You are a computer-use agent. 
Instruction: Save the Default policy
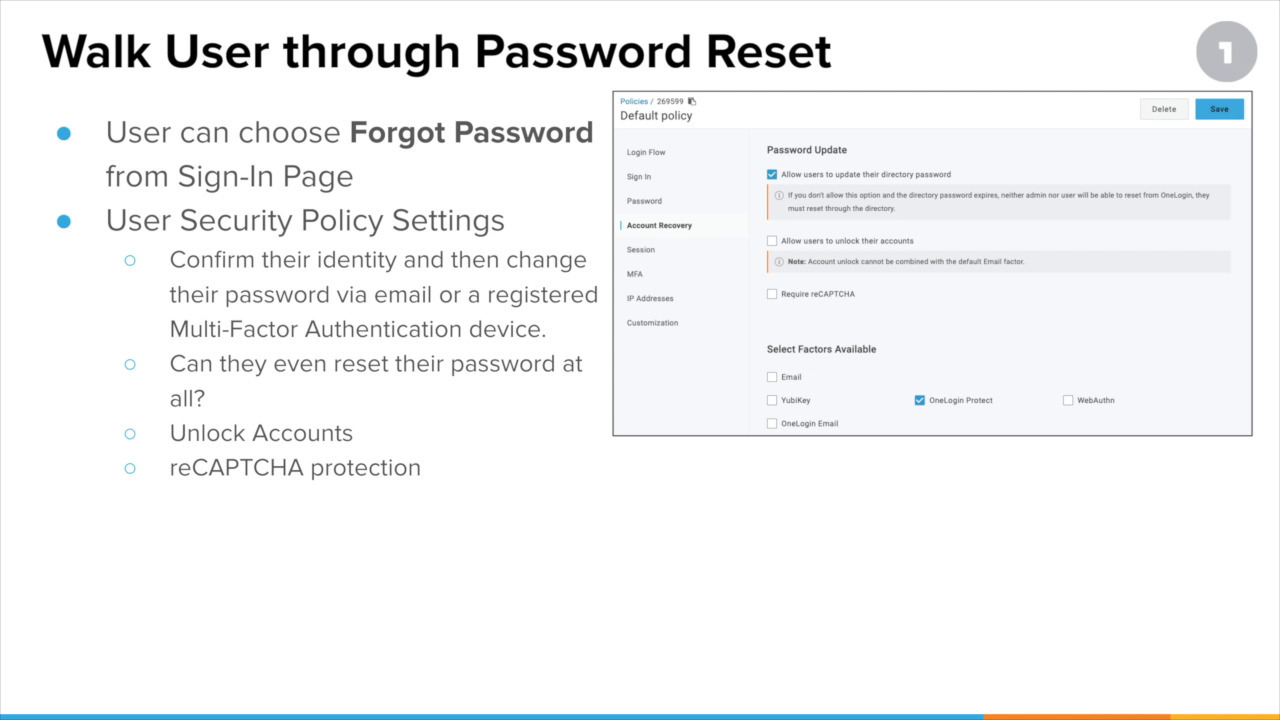(x=1219, y=109)
